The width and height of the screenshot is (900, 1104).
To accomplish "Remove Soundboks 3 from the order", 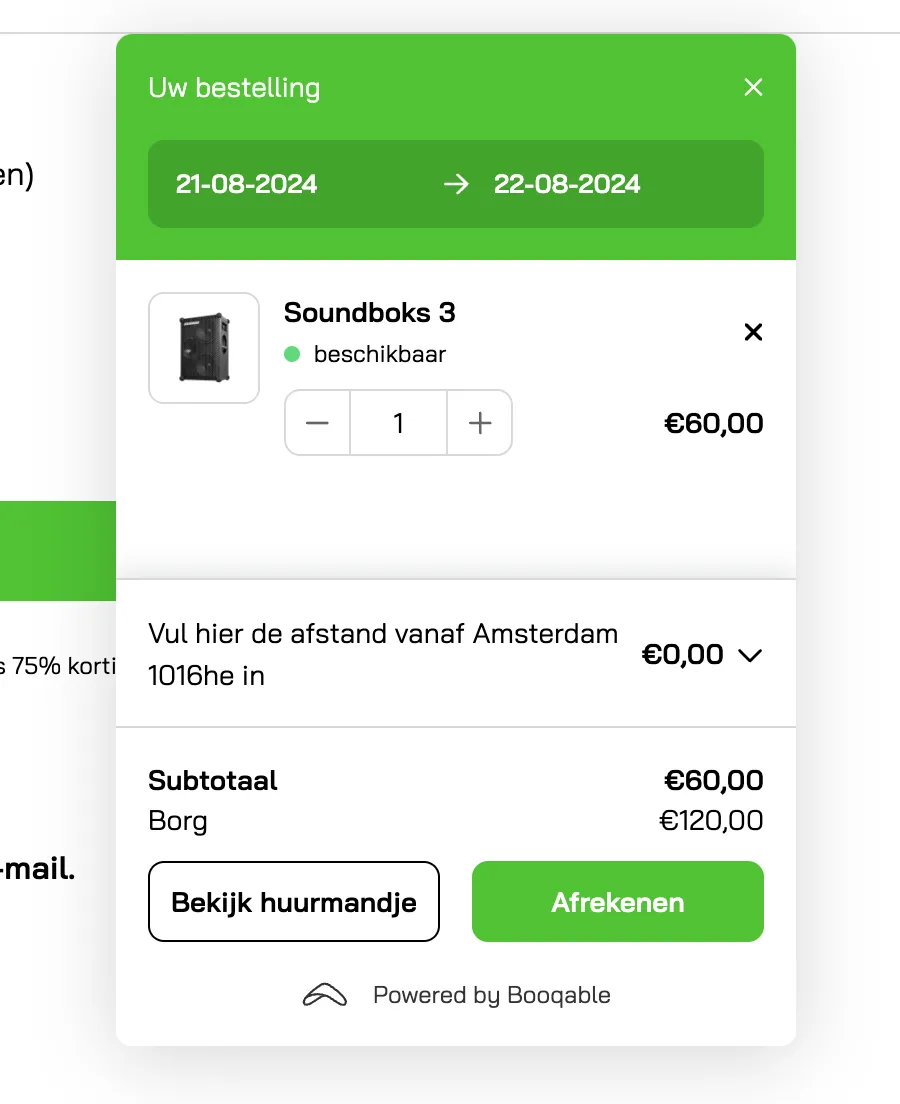I will point(753,332).
